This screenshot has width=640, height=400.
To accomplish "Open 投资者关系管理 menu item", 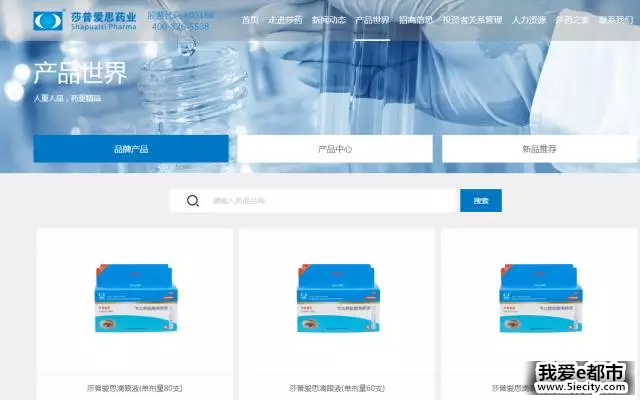I will pyautogui.click(x=472, y=20).
